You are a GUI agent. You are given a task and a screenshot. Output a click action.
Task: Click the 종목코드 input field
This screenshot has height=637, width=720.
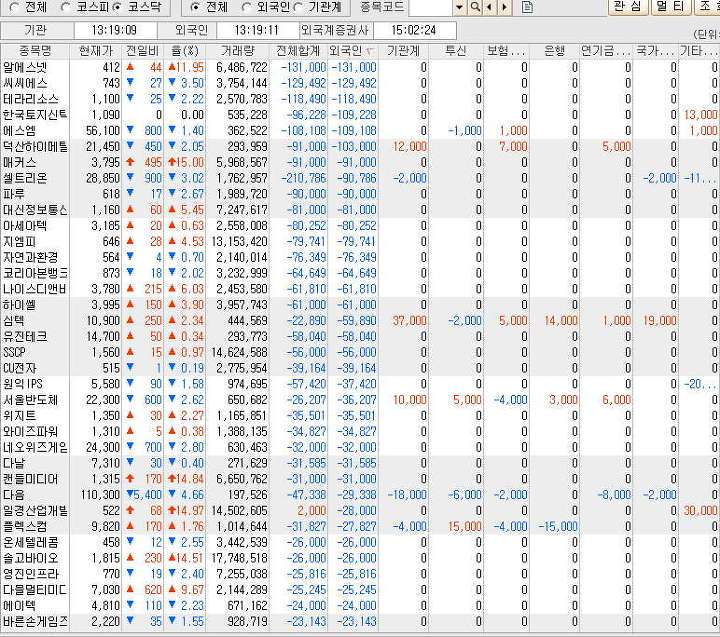(x=431, y=7)
